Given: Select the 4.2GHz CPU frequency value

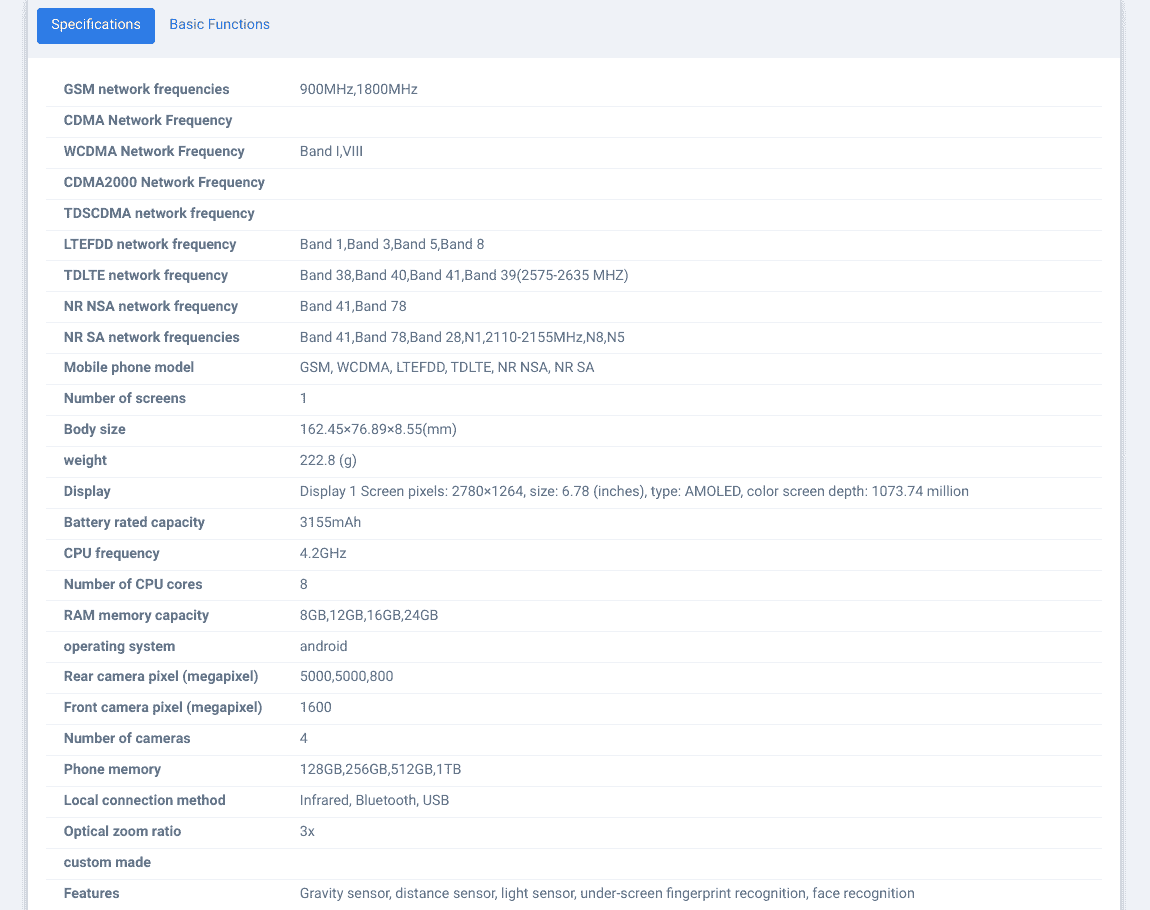Looking at the screenshot, I should [323, 554].
